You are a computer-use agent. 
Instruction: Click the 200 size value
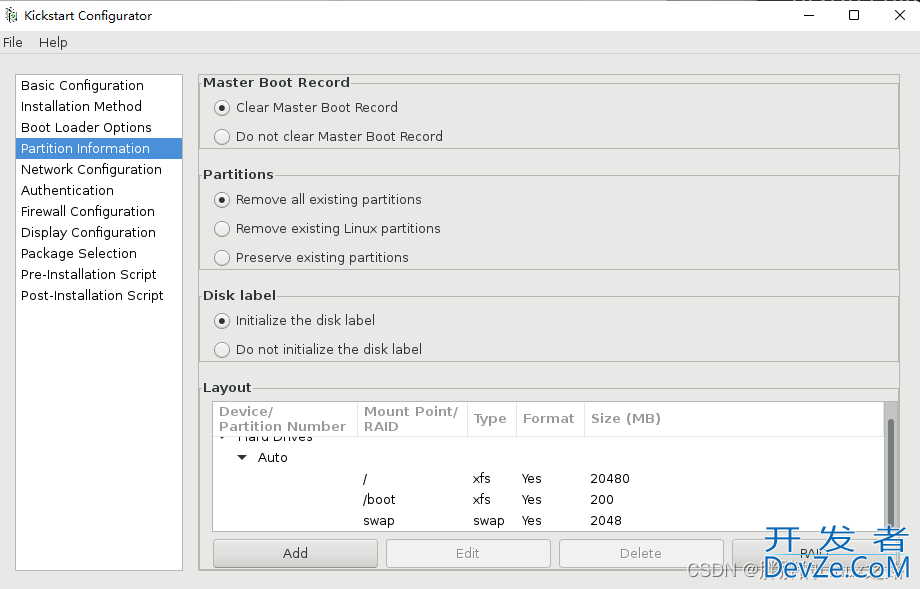click(x=602, y=500)
